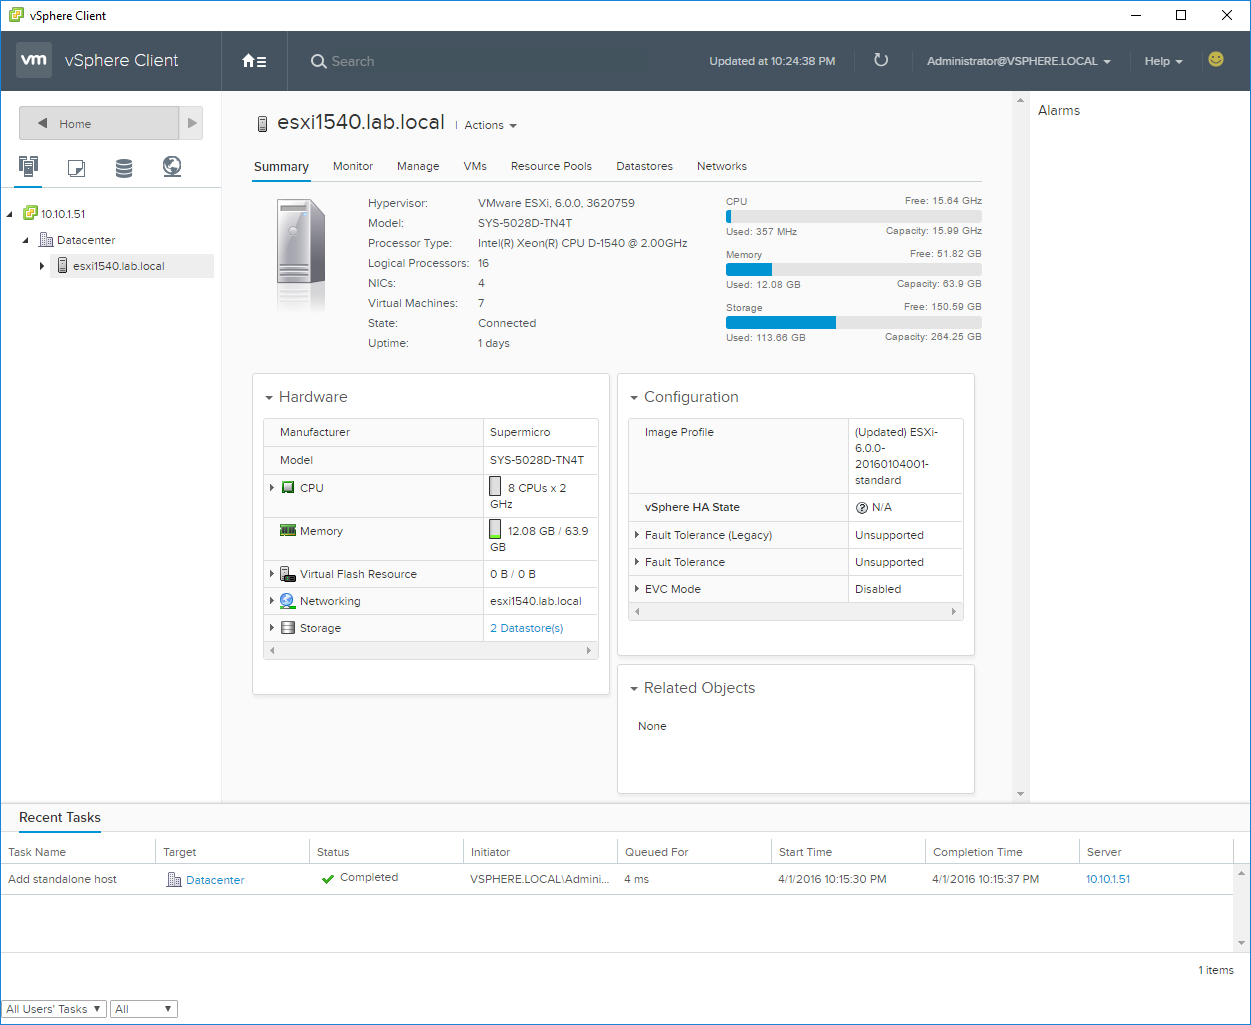Click the smiley feedback icon
This screenshot has width=1251, height=1025.
(1216, 60)
